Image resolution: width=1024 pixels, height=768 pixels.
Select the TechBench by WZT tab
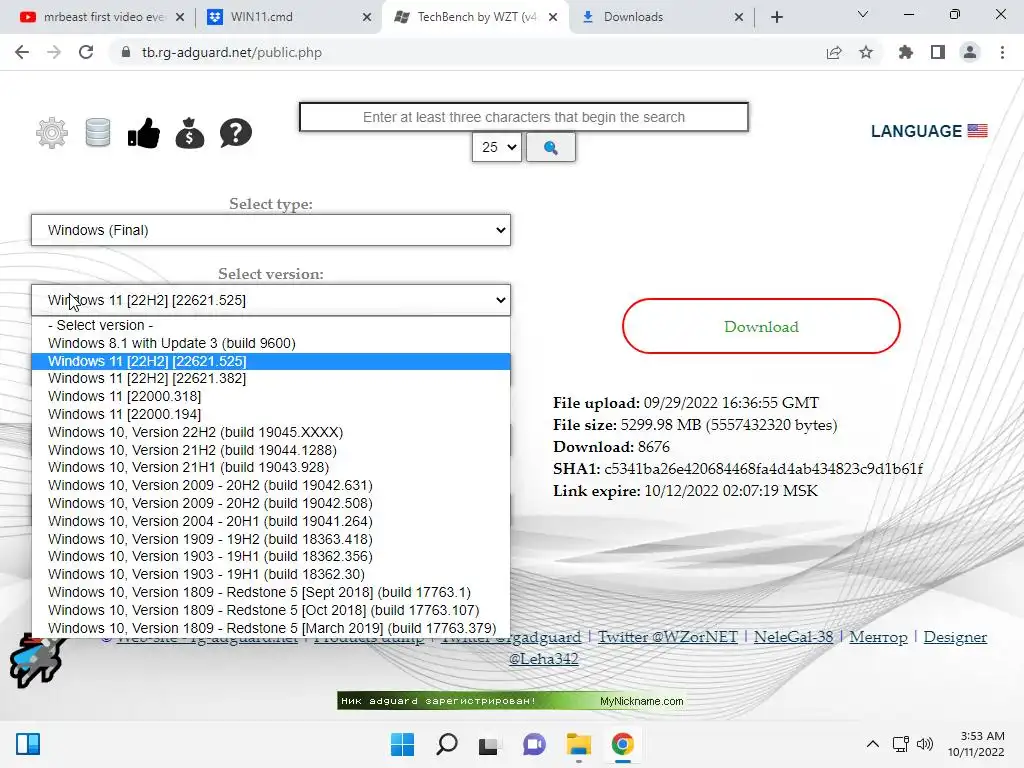pyautogui.click(x=473, y=17)
